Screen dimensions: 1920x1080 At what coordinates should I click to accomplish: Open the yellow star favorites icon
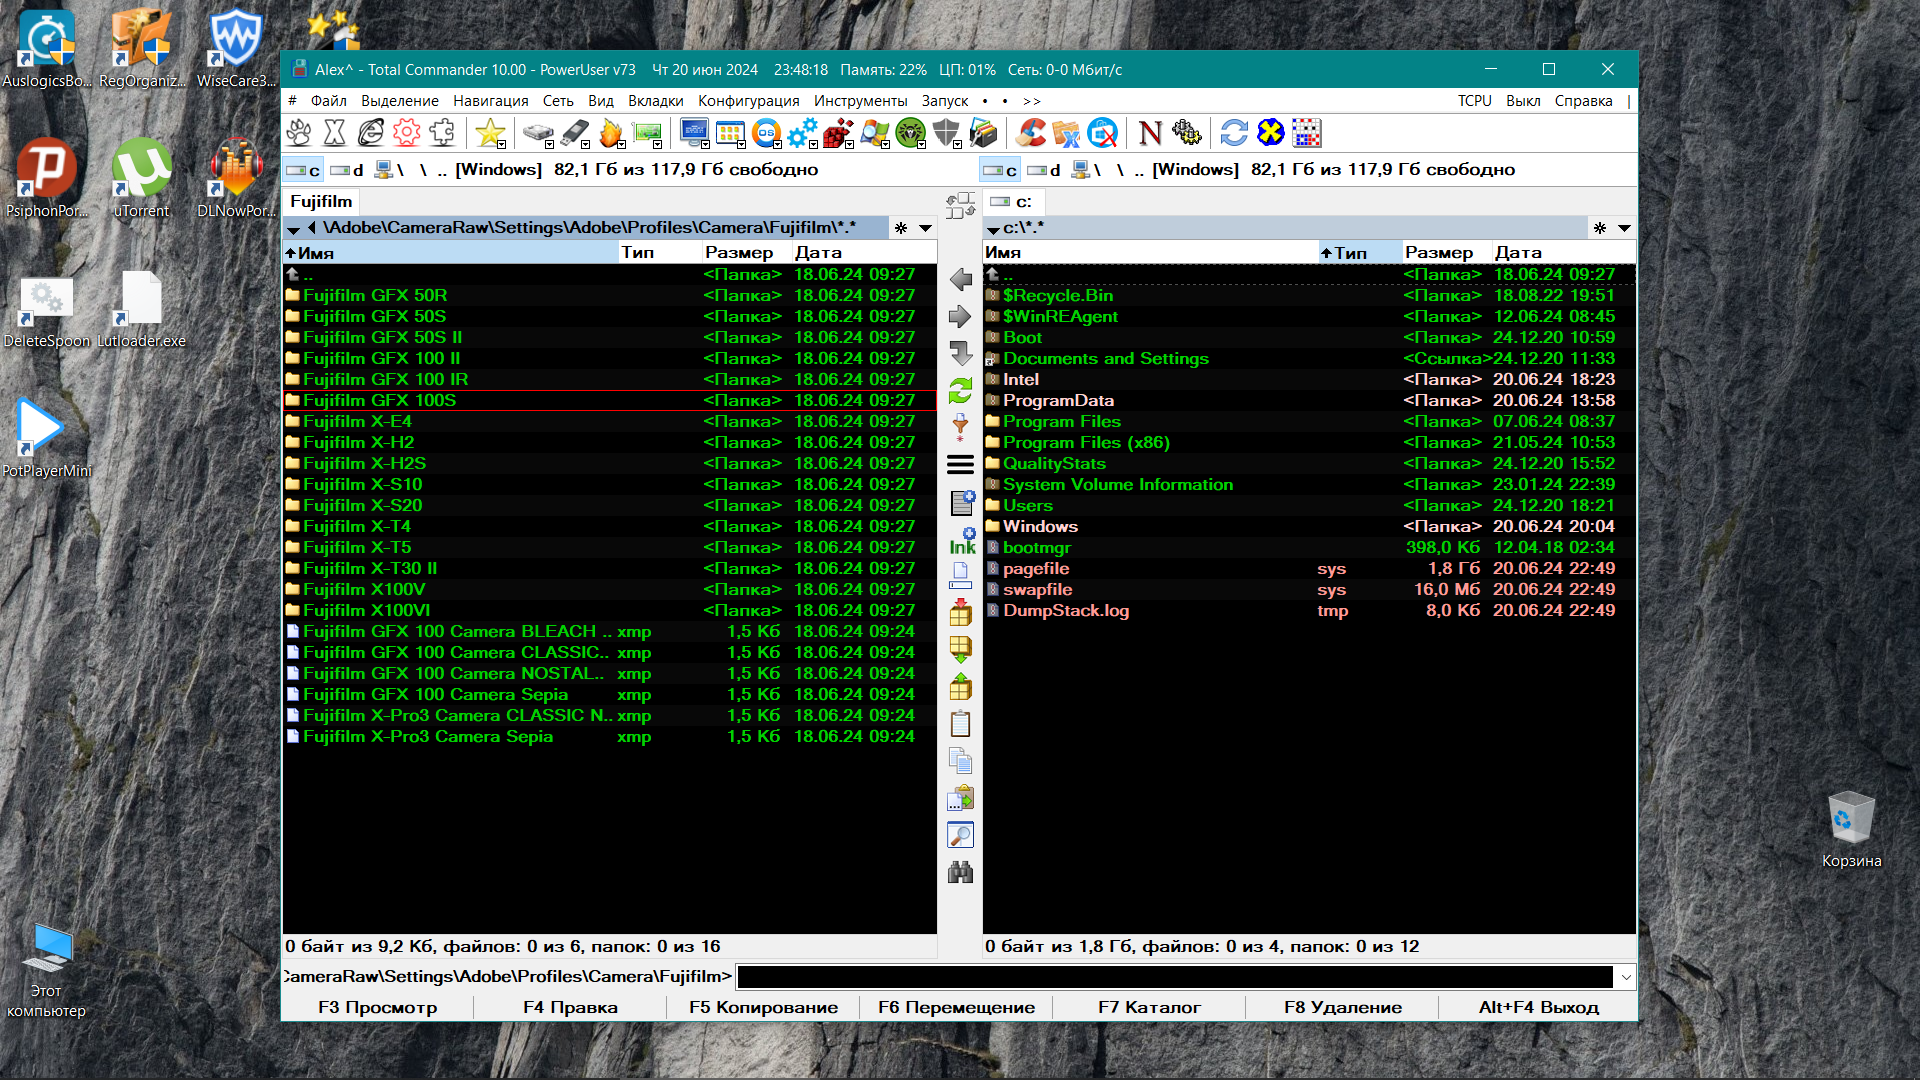[x=489, y=133]
